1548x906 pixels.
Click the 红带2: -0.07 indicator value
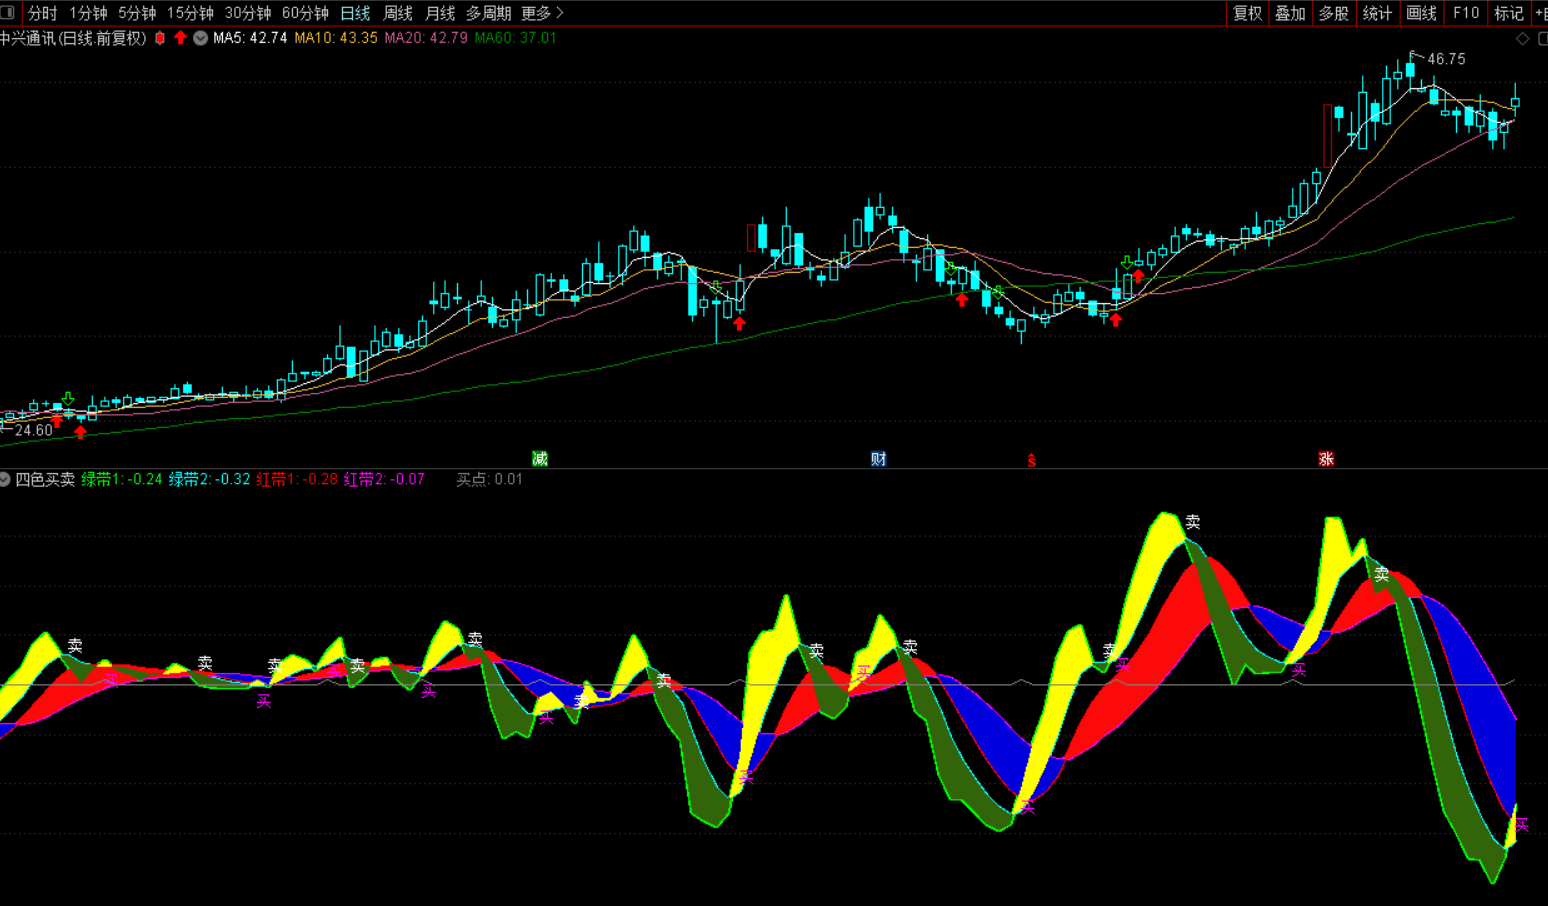[384, 480]
